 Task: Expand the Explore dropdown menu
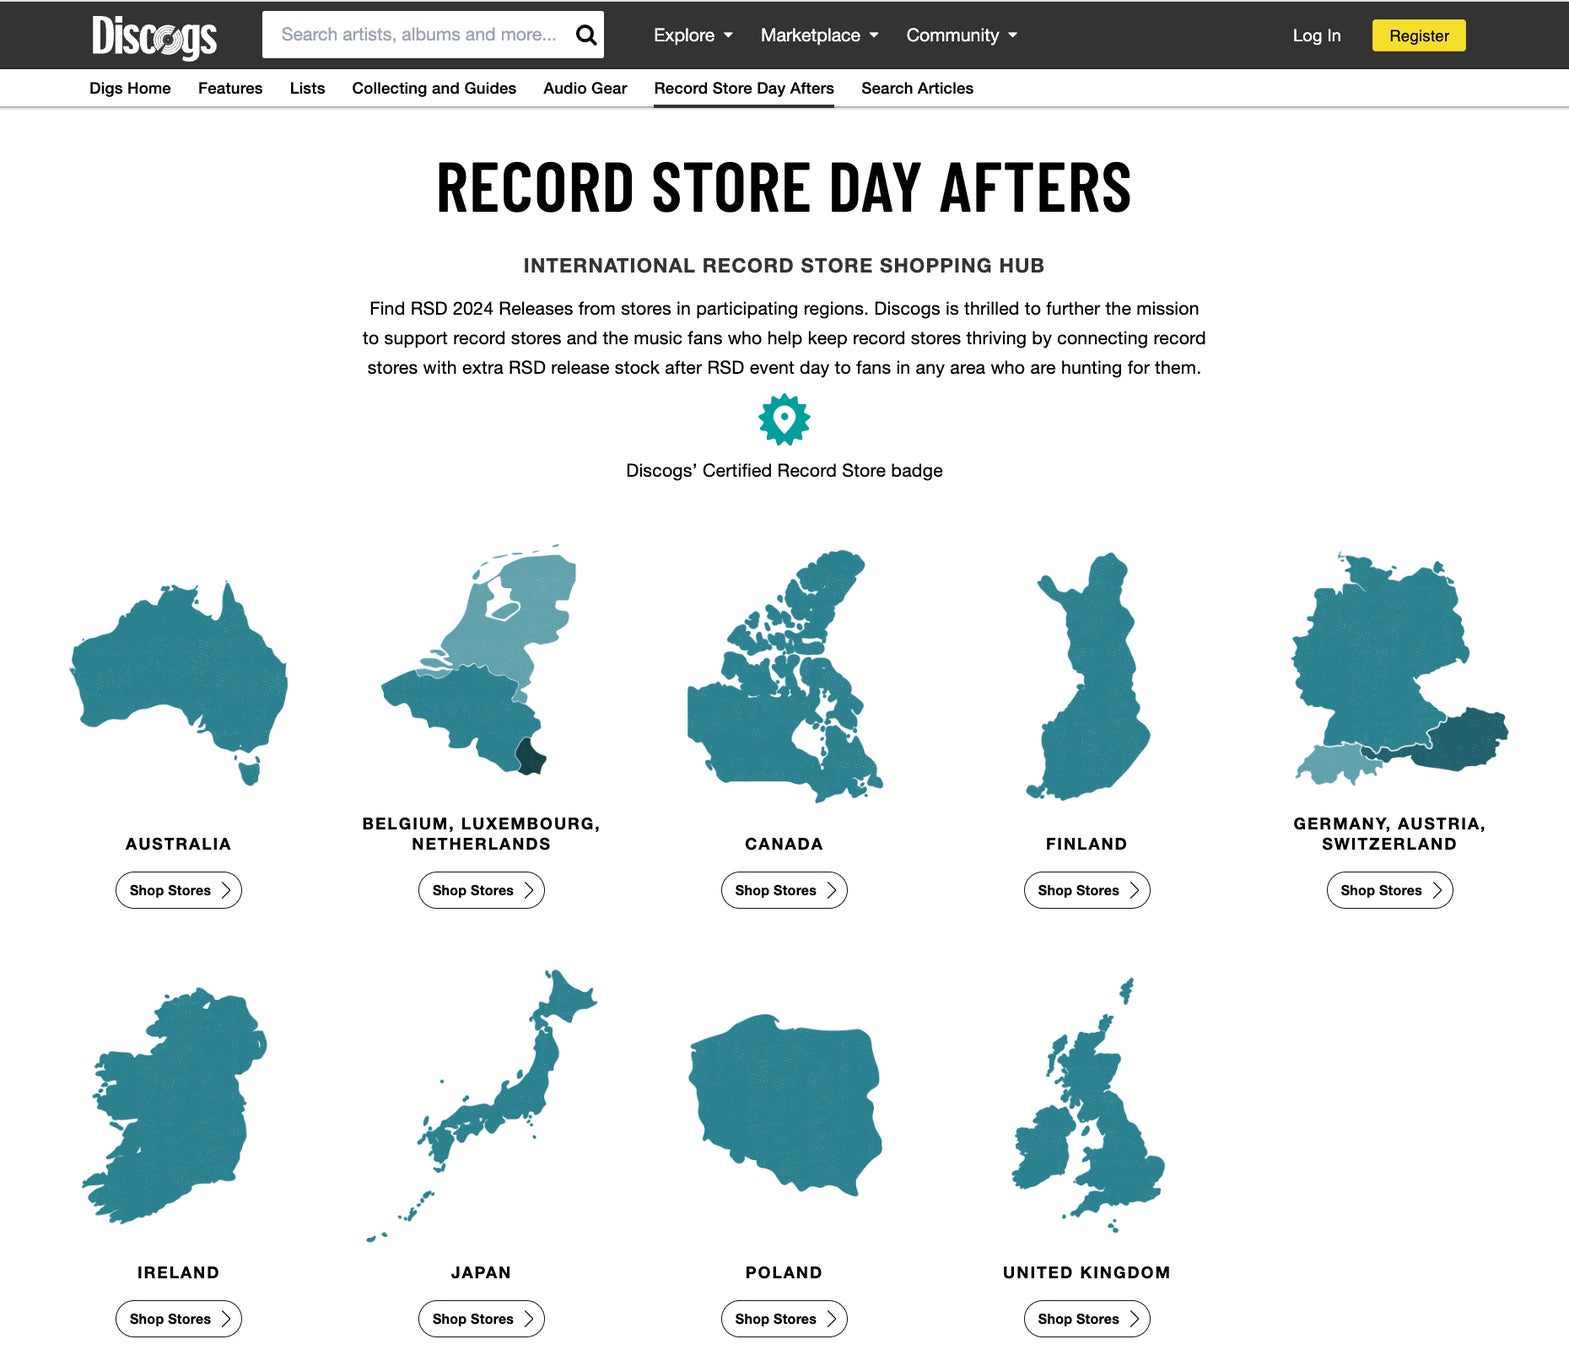693,35
